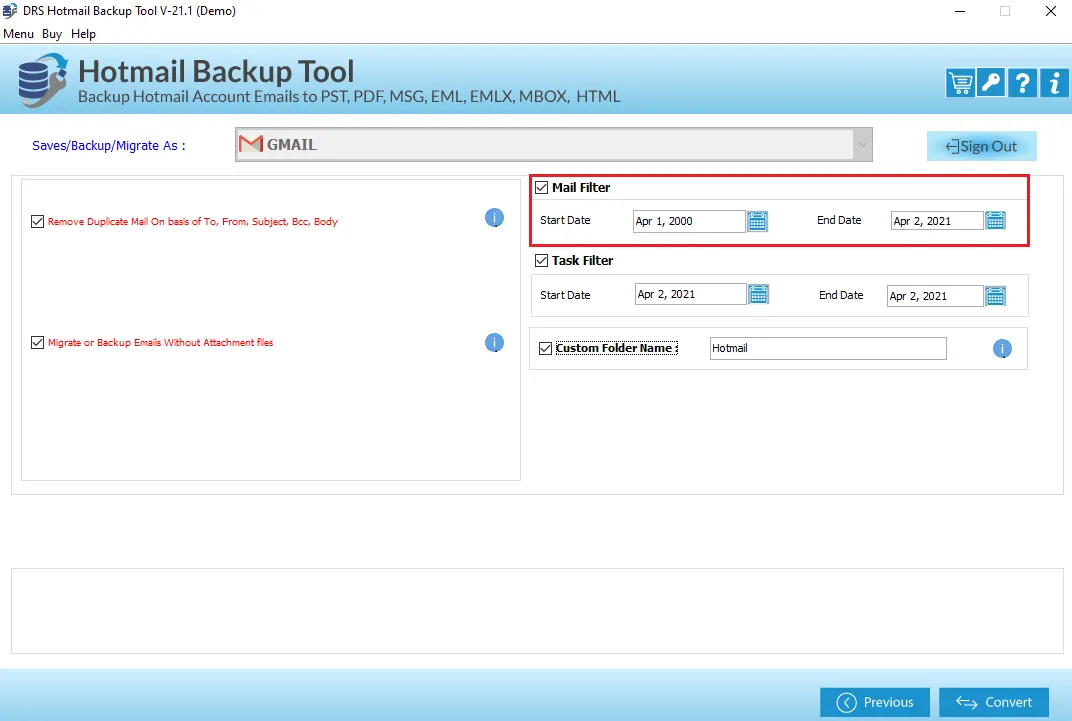Viewport: 1072px width, 721px height.
Task: Click info icon beside Remove Duplicate Mail
Action: 494,218
